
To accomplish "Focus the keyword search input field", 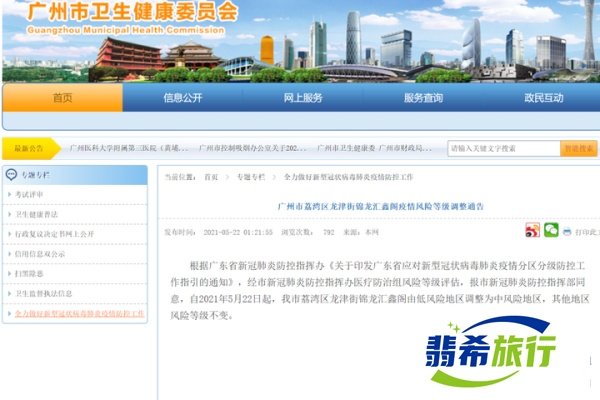I will 504,149.
